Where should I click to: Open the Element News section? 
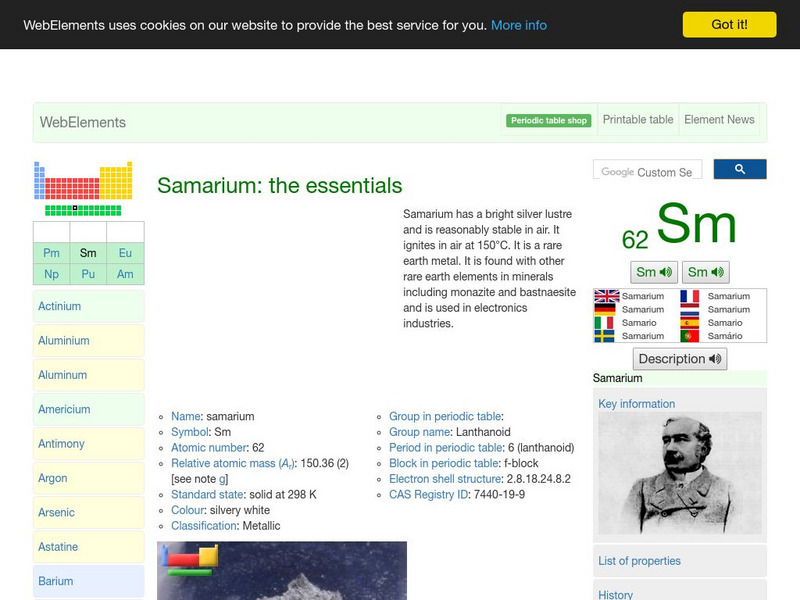(719, 119)
